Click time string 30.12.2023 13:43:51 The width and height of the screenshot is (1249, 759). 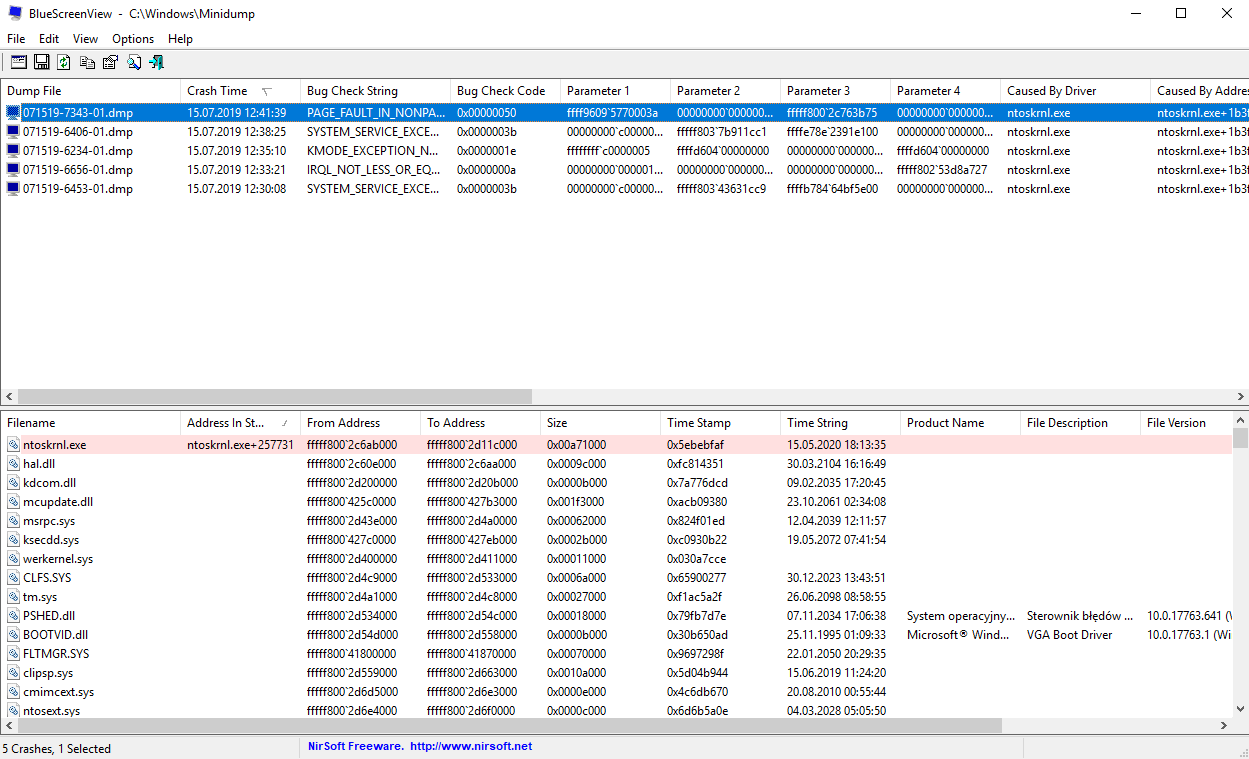[836, 578]
